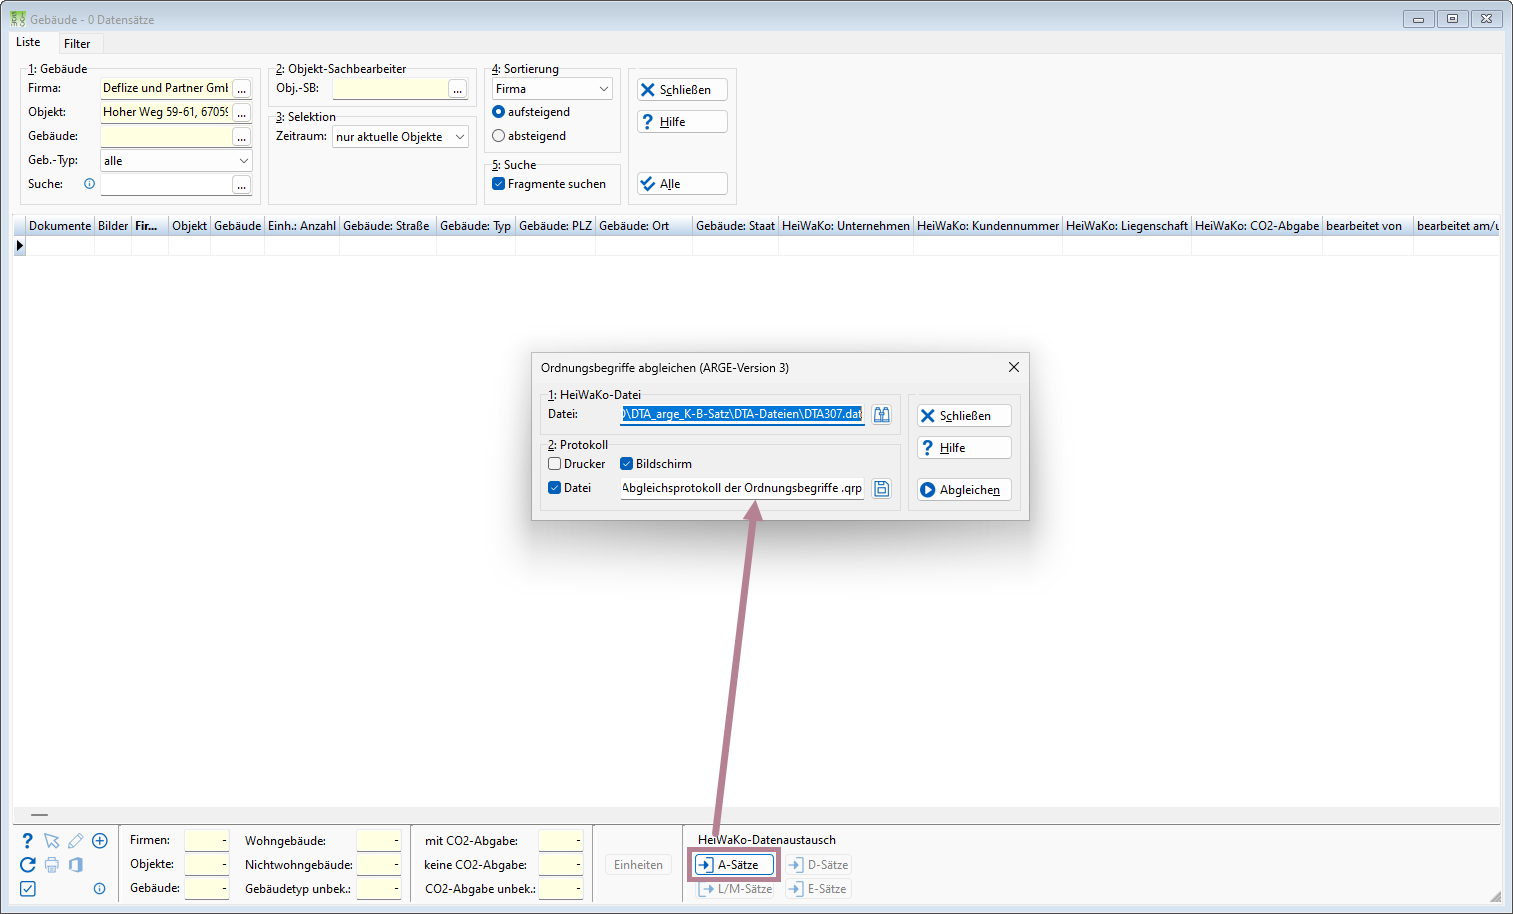Click the checkmark select icon in bottom-left toolbar
Screen dimensions: 1513x914
(28, 889)
